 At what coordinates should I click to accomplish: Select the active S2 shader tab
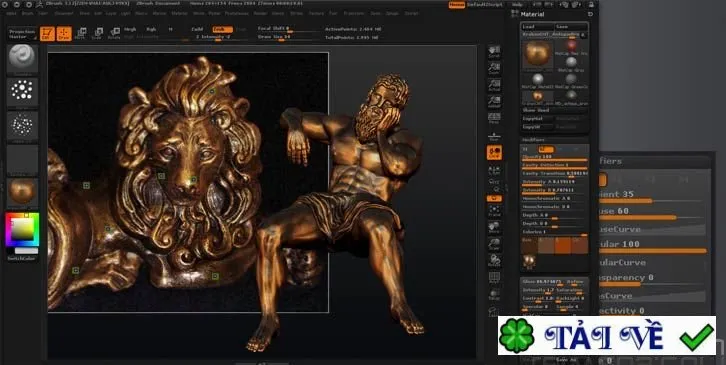pyautogui.click(x=546, y=149)
